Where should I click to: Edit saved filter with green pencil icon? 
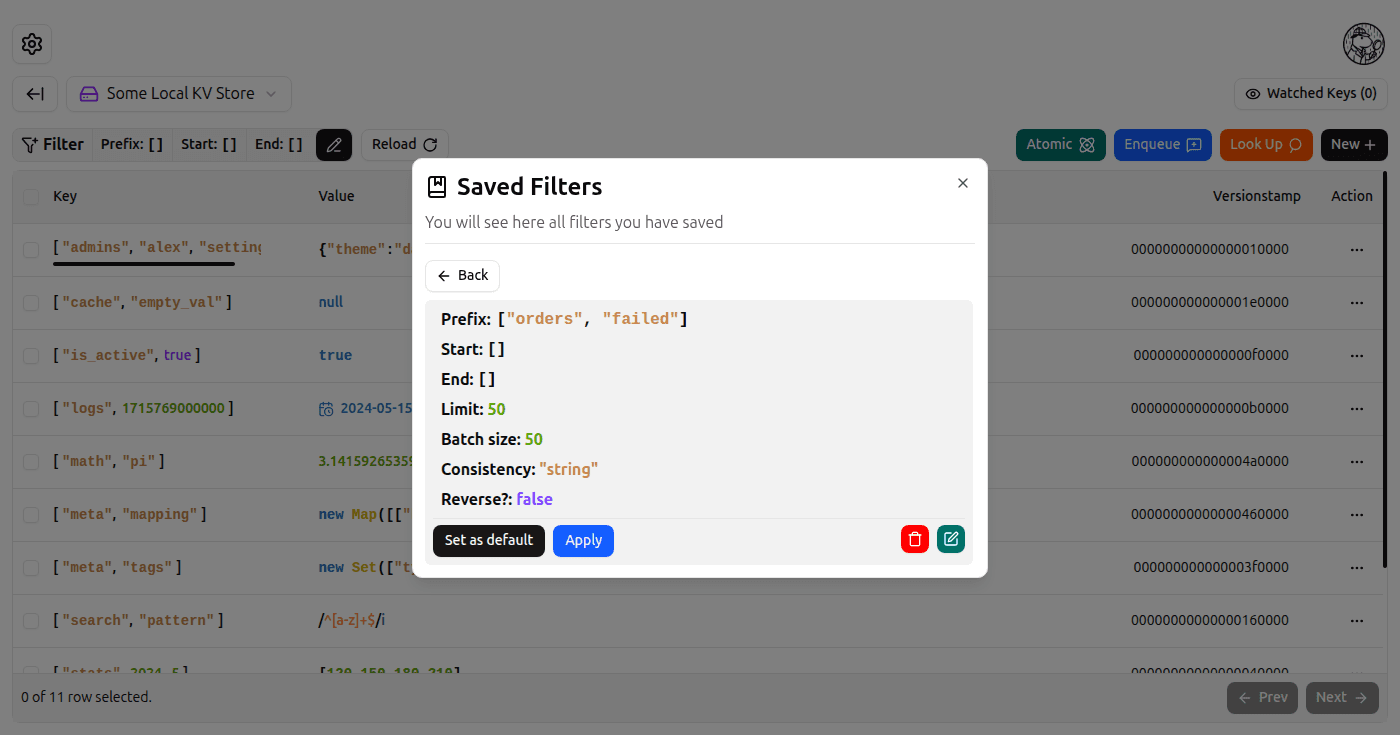[951, 540]
